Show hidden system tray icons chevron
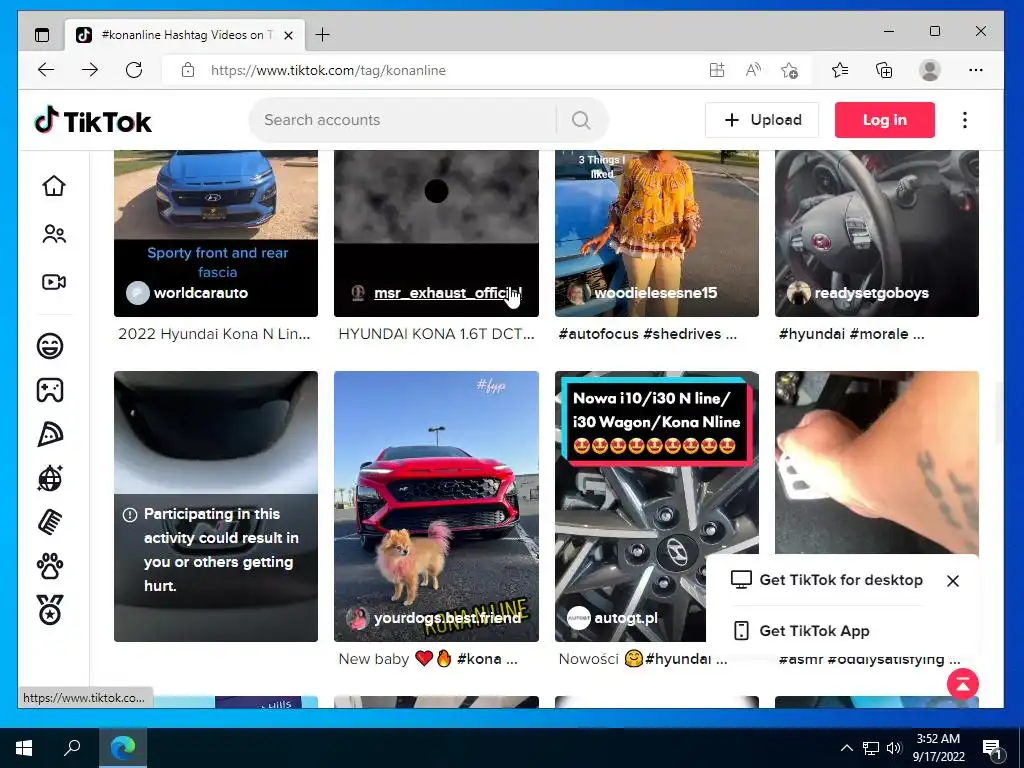1024x768 pixels. 846,748
